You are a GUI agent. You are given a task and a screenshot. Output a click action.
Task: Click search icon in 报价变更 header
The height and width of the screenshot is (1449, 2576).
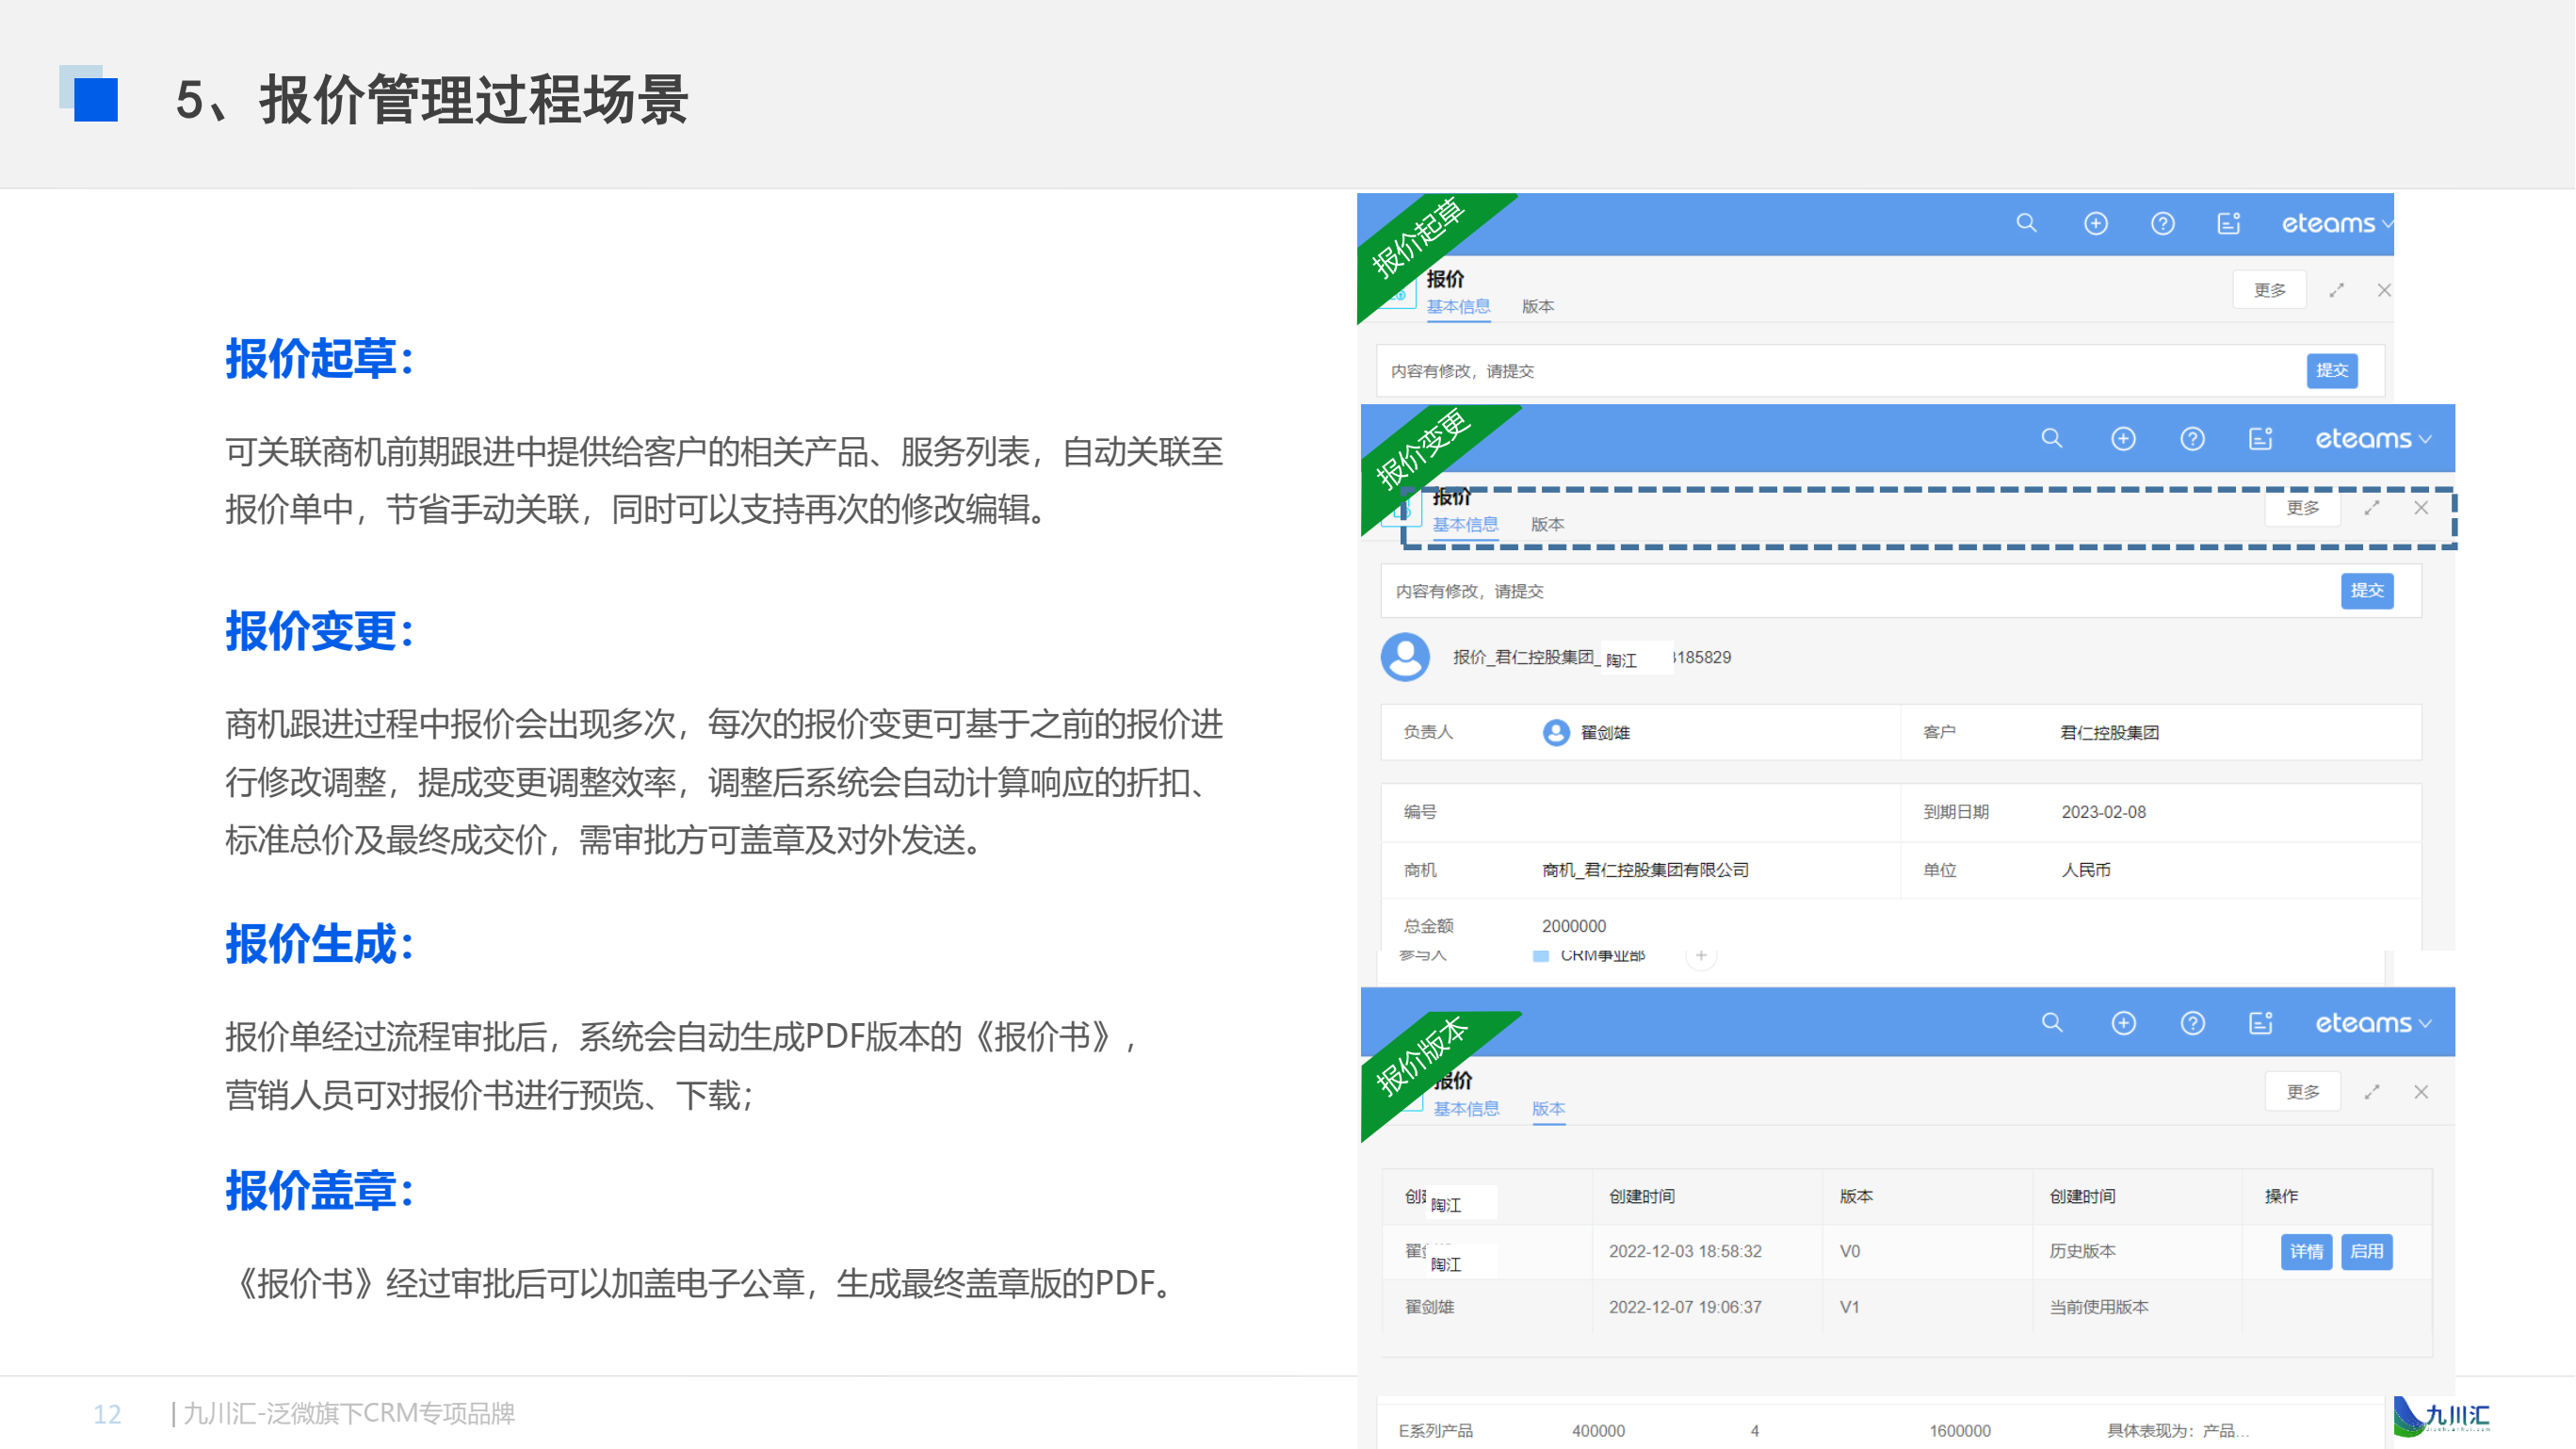(2051, 438)
